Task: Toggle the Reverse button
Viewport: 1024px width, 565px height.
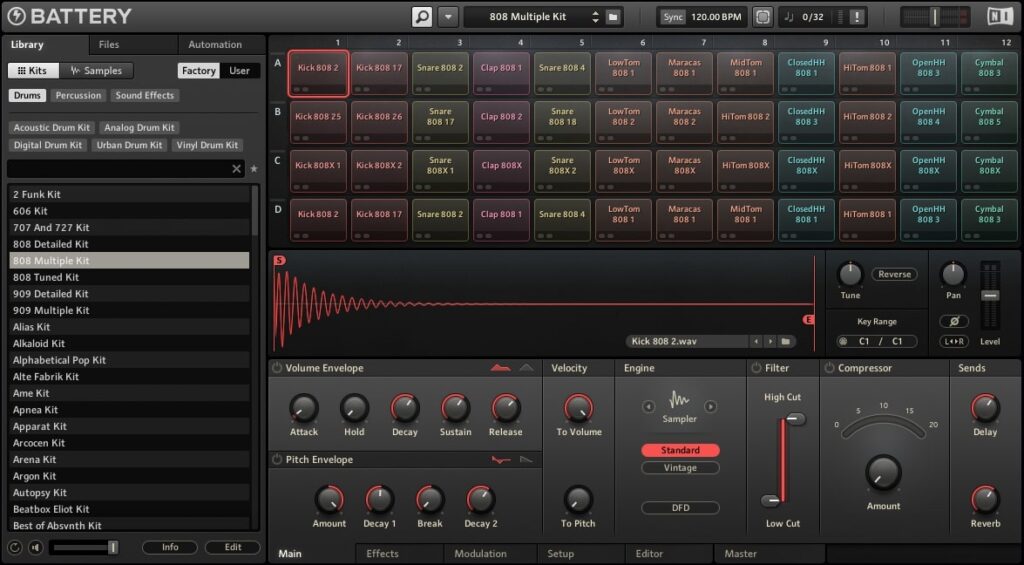Action: 894,274
